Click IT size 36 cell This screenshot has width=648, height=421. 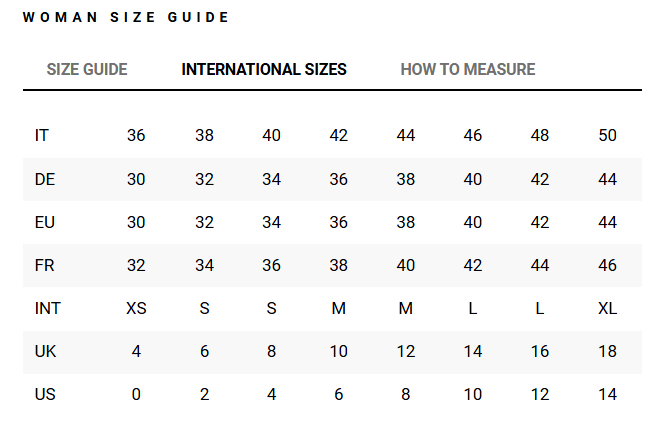[136, 136]
